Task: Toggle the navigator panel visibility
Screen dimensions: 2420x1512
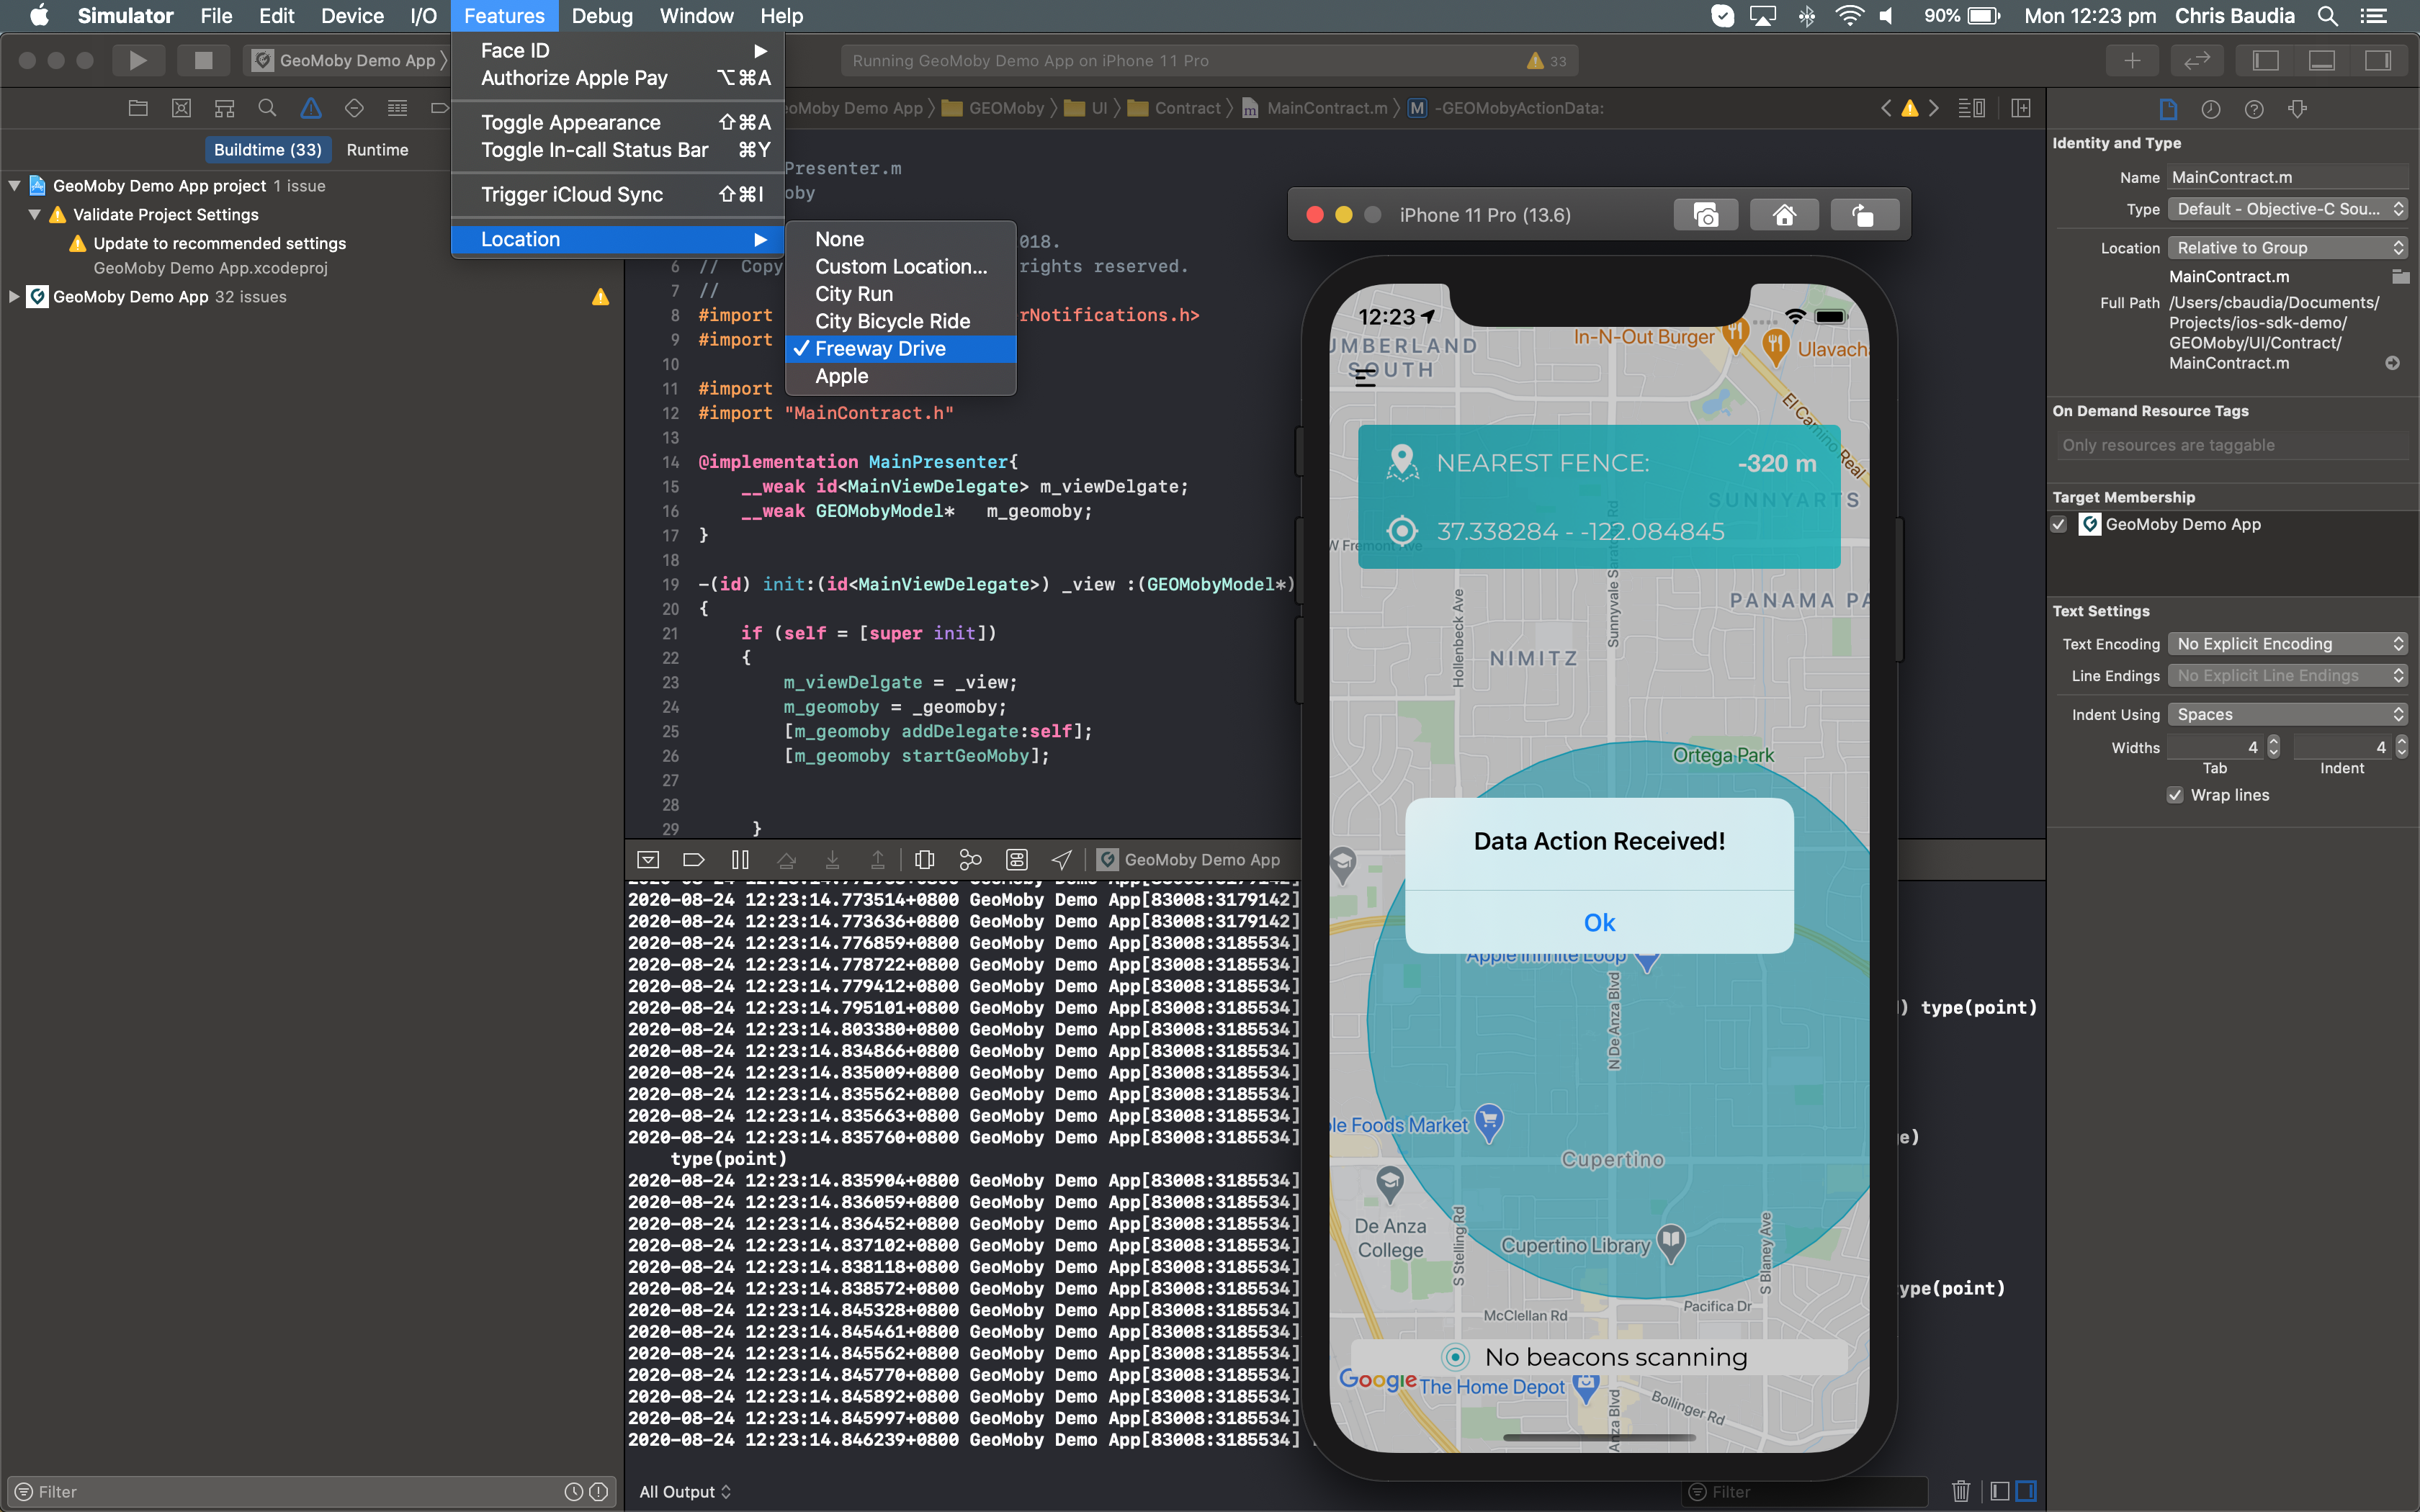Action: tap(2266, 60)
